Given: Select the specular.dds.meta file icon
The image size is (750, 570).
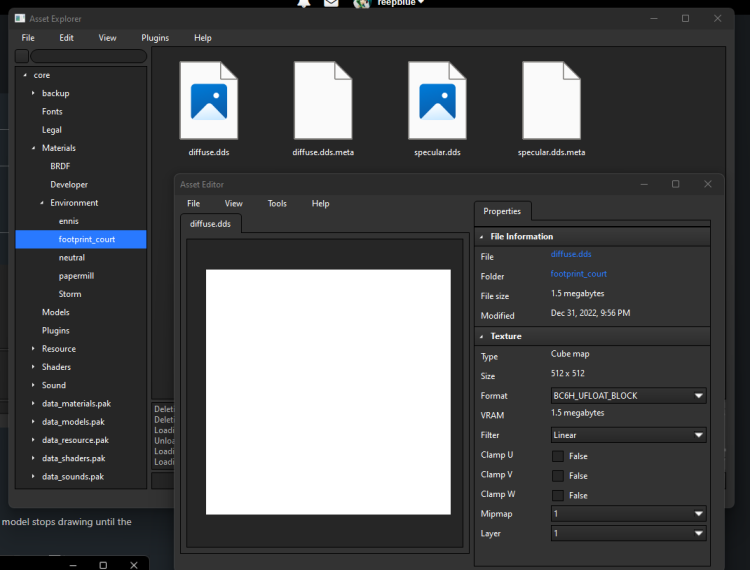Looking at the screenshot, I should coord(551,100).
